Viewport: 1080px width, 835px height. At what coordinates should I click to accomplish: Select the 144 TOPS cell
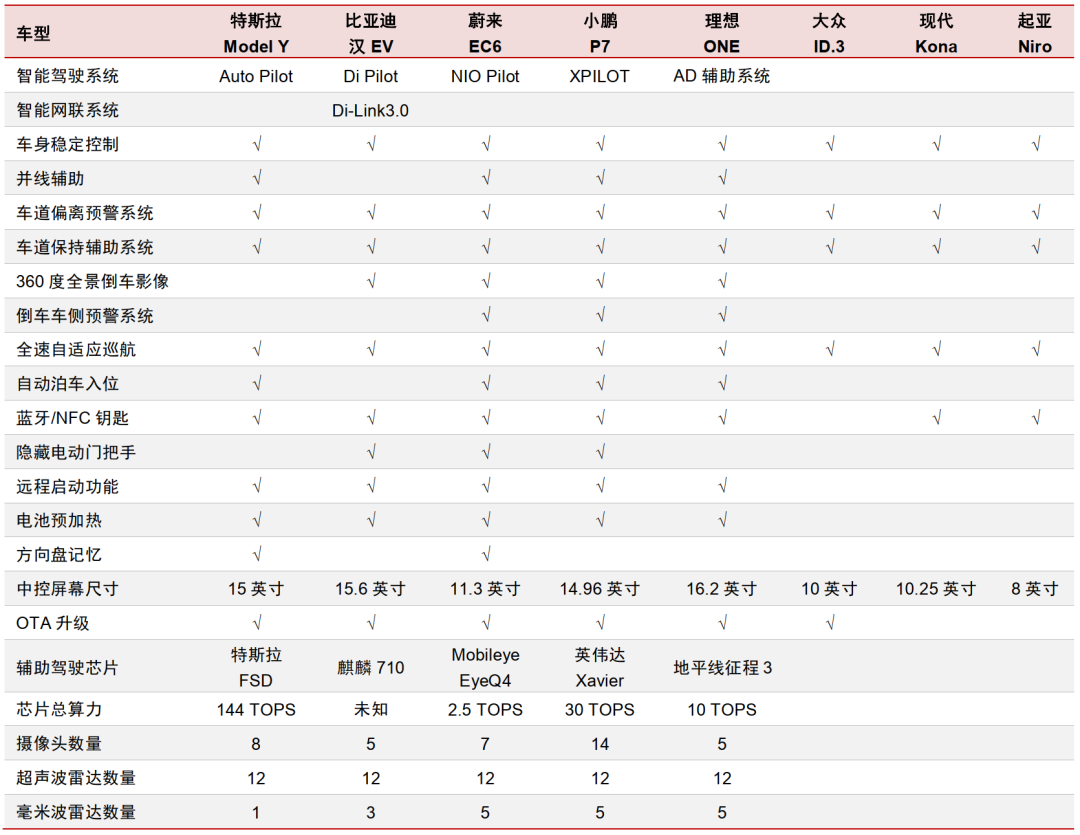pyautogui.click(x=256, y=710)
